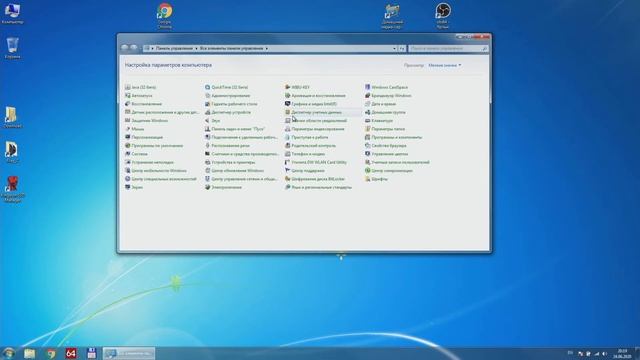Screen dimensions: 640x360
Task: Open Брандмауэр Windows item
Action: tap(388, 96)
